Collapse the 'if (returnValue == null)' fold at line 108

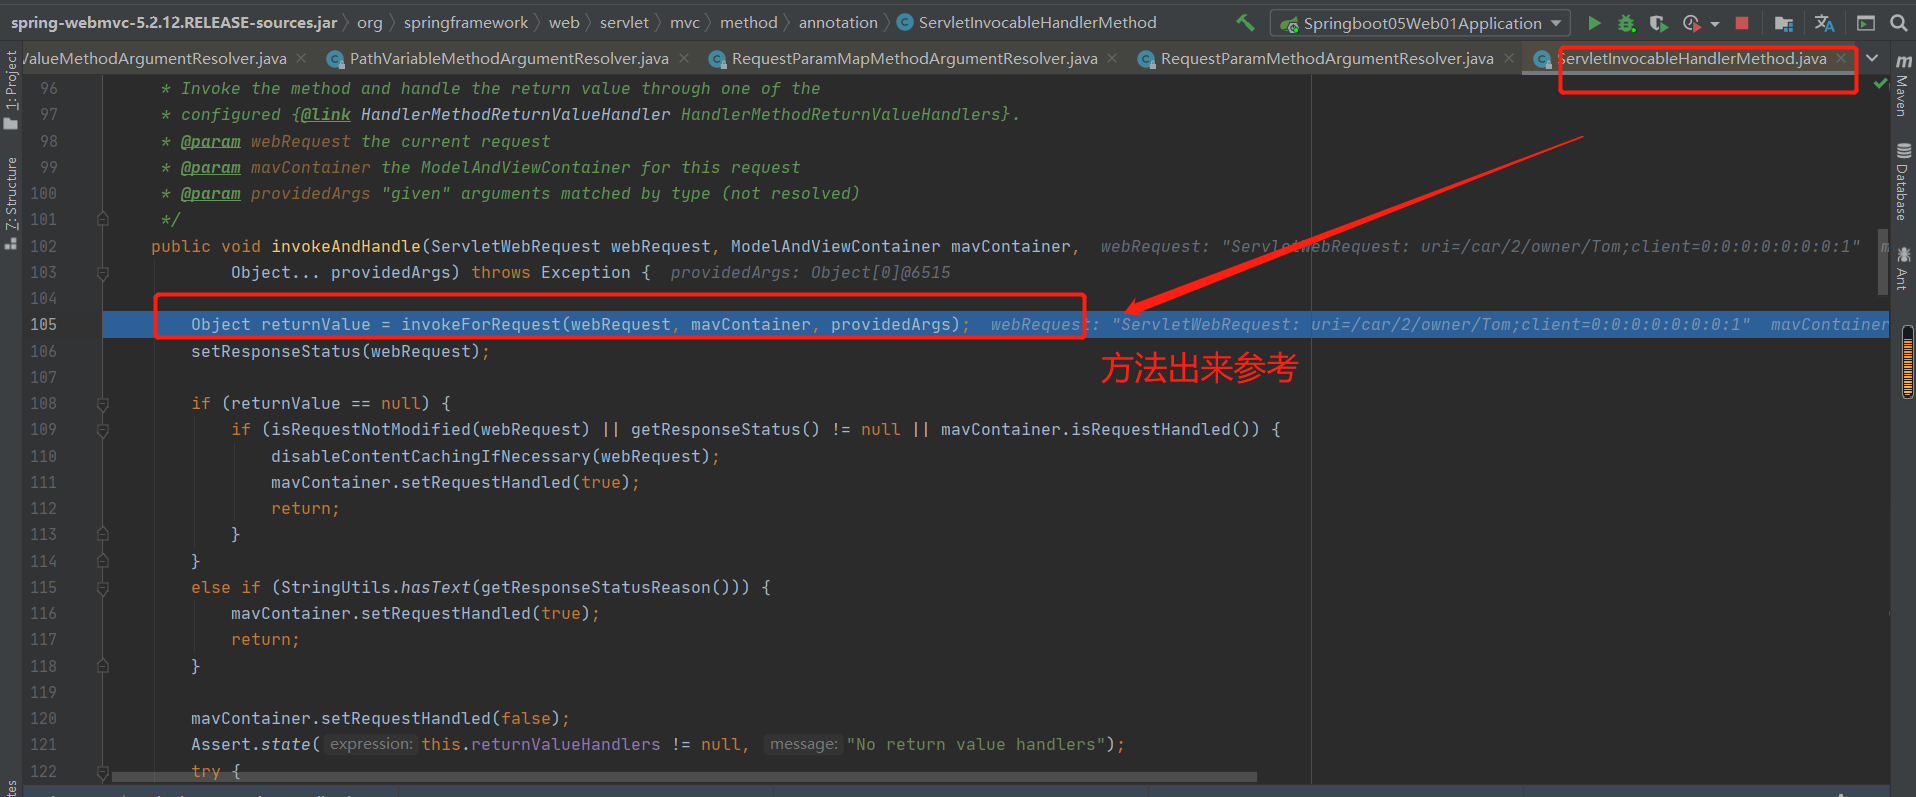click(x=103, y=404)
